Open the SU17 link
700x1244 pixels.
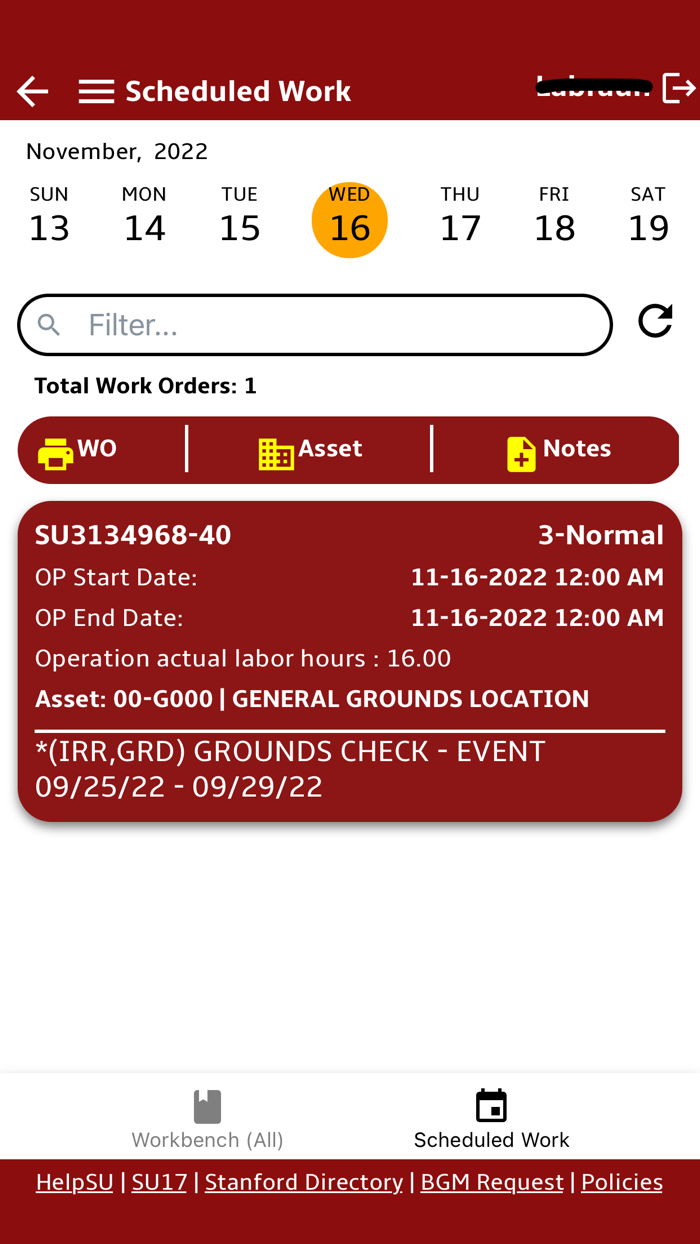[159, 1182]
